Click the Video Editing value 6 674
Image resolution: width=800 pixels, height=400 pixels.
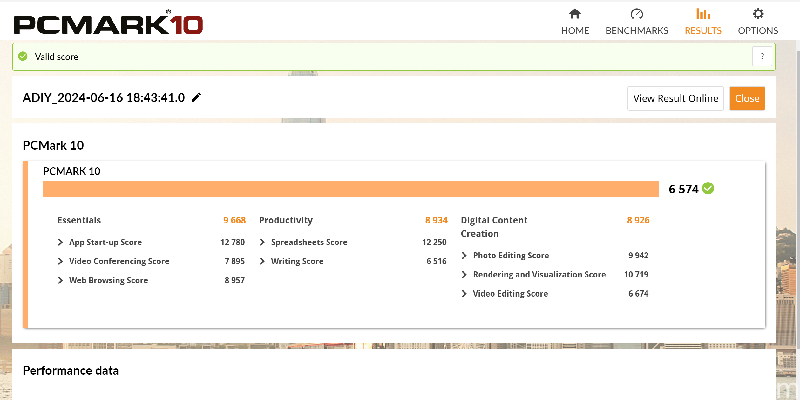point(638,293)
